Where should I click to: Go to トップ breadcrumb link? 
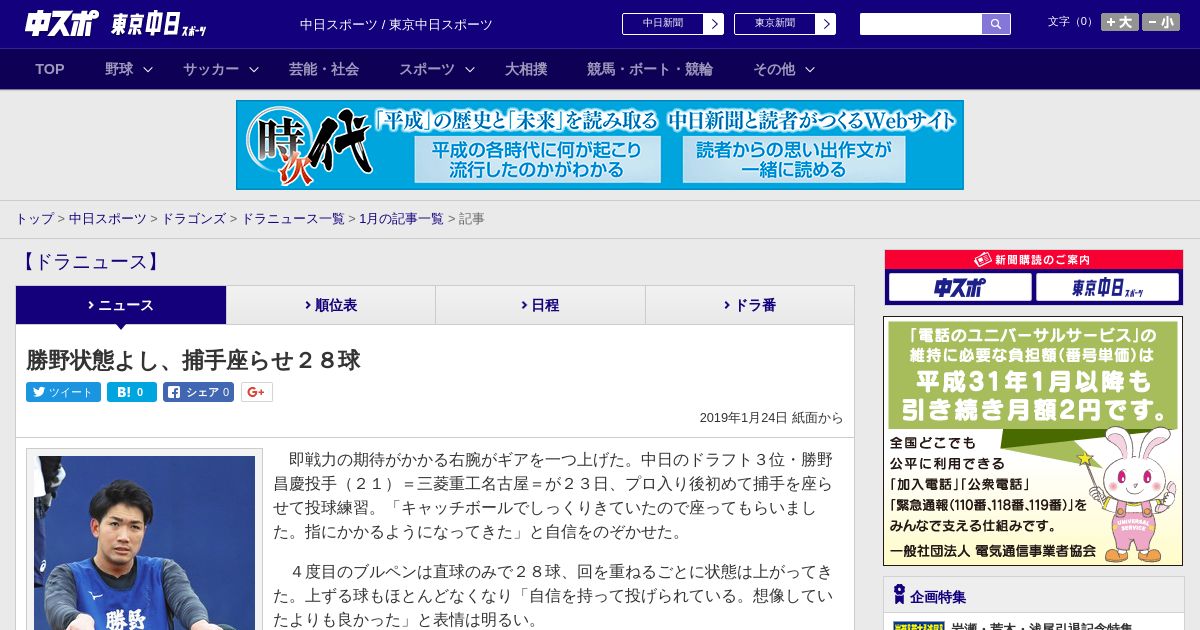(x=34, y=219)
